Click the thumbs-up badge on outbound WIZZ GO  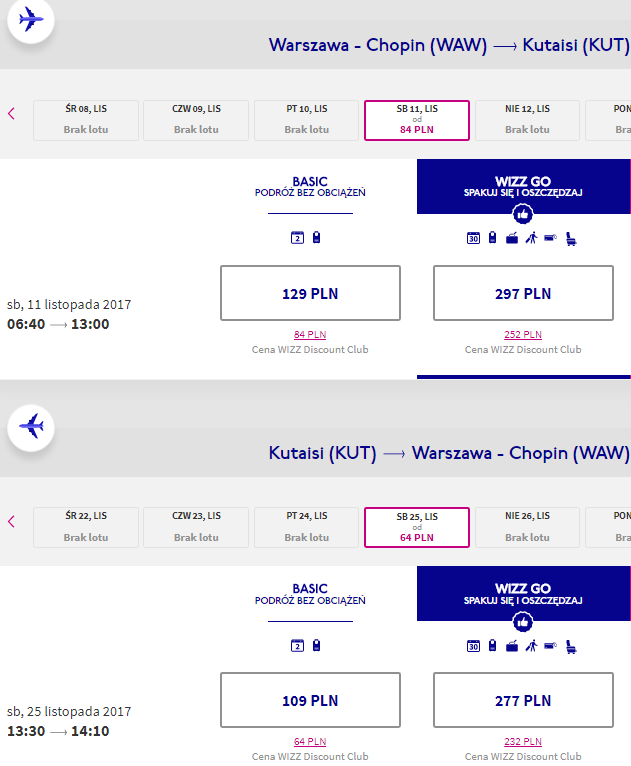[523, 214]
